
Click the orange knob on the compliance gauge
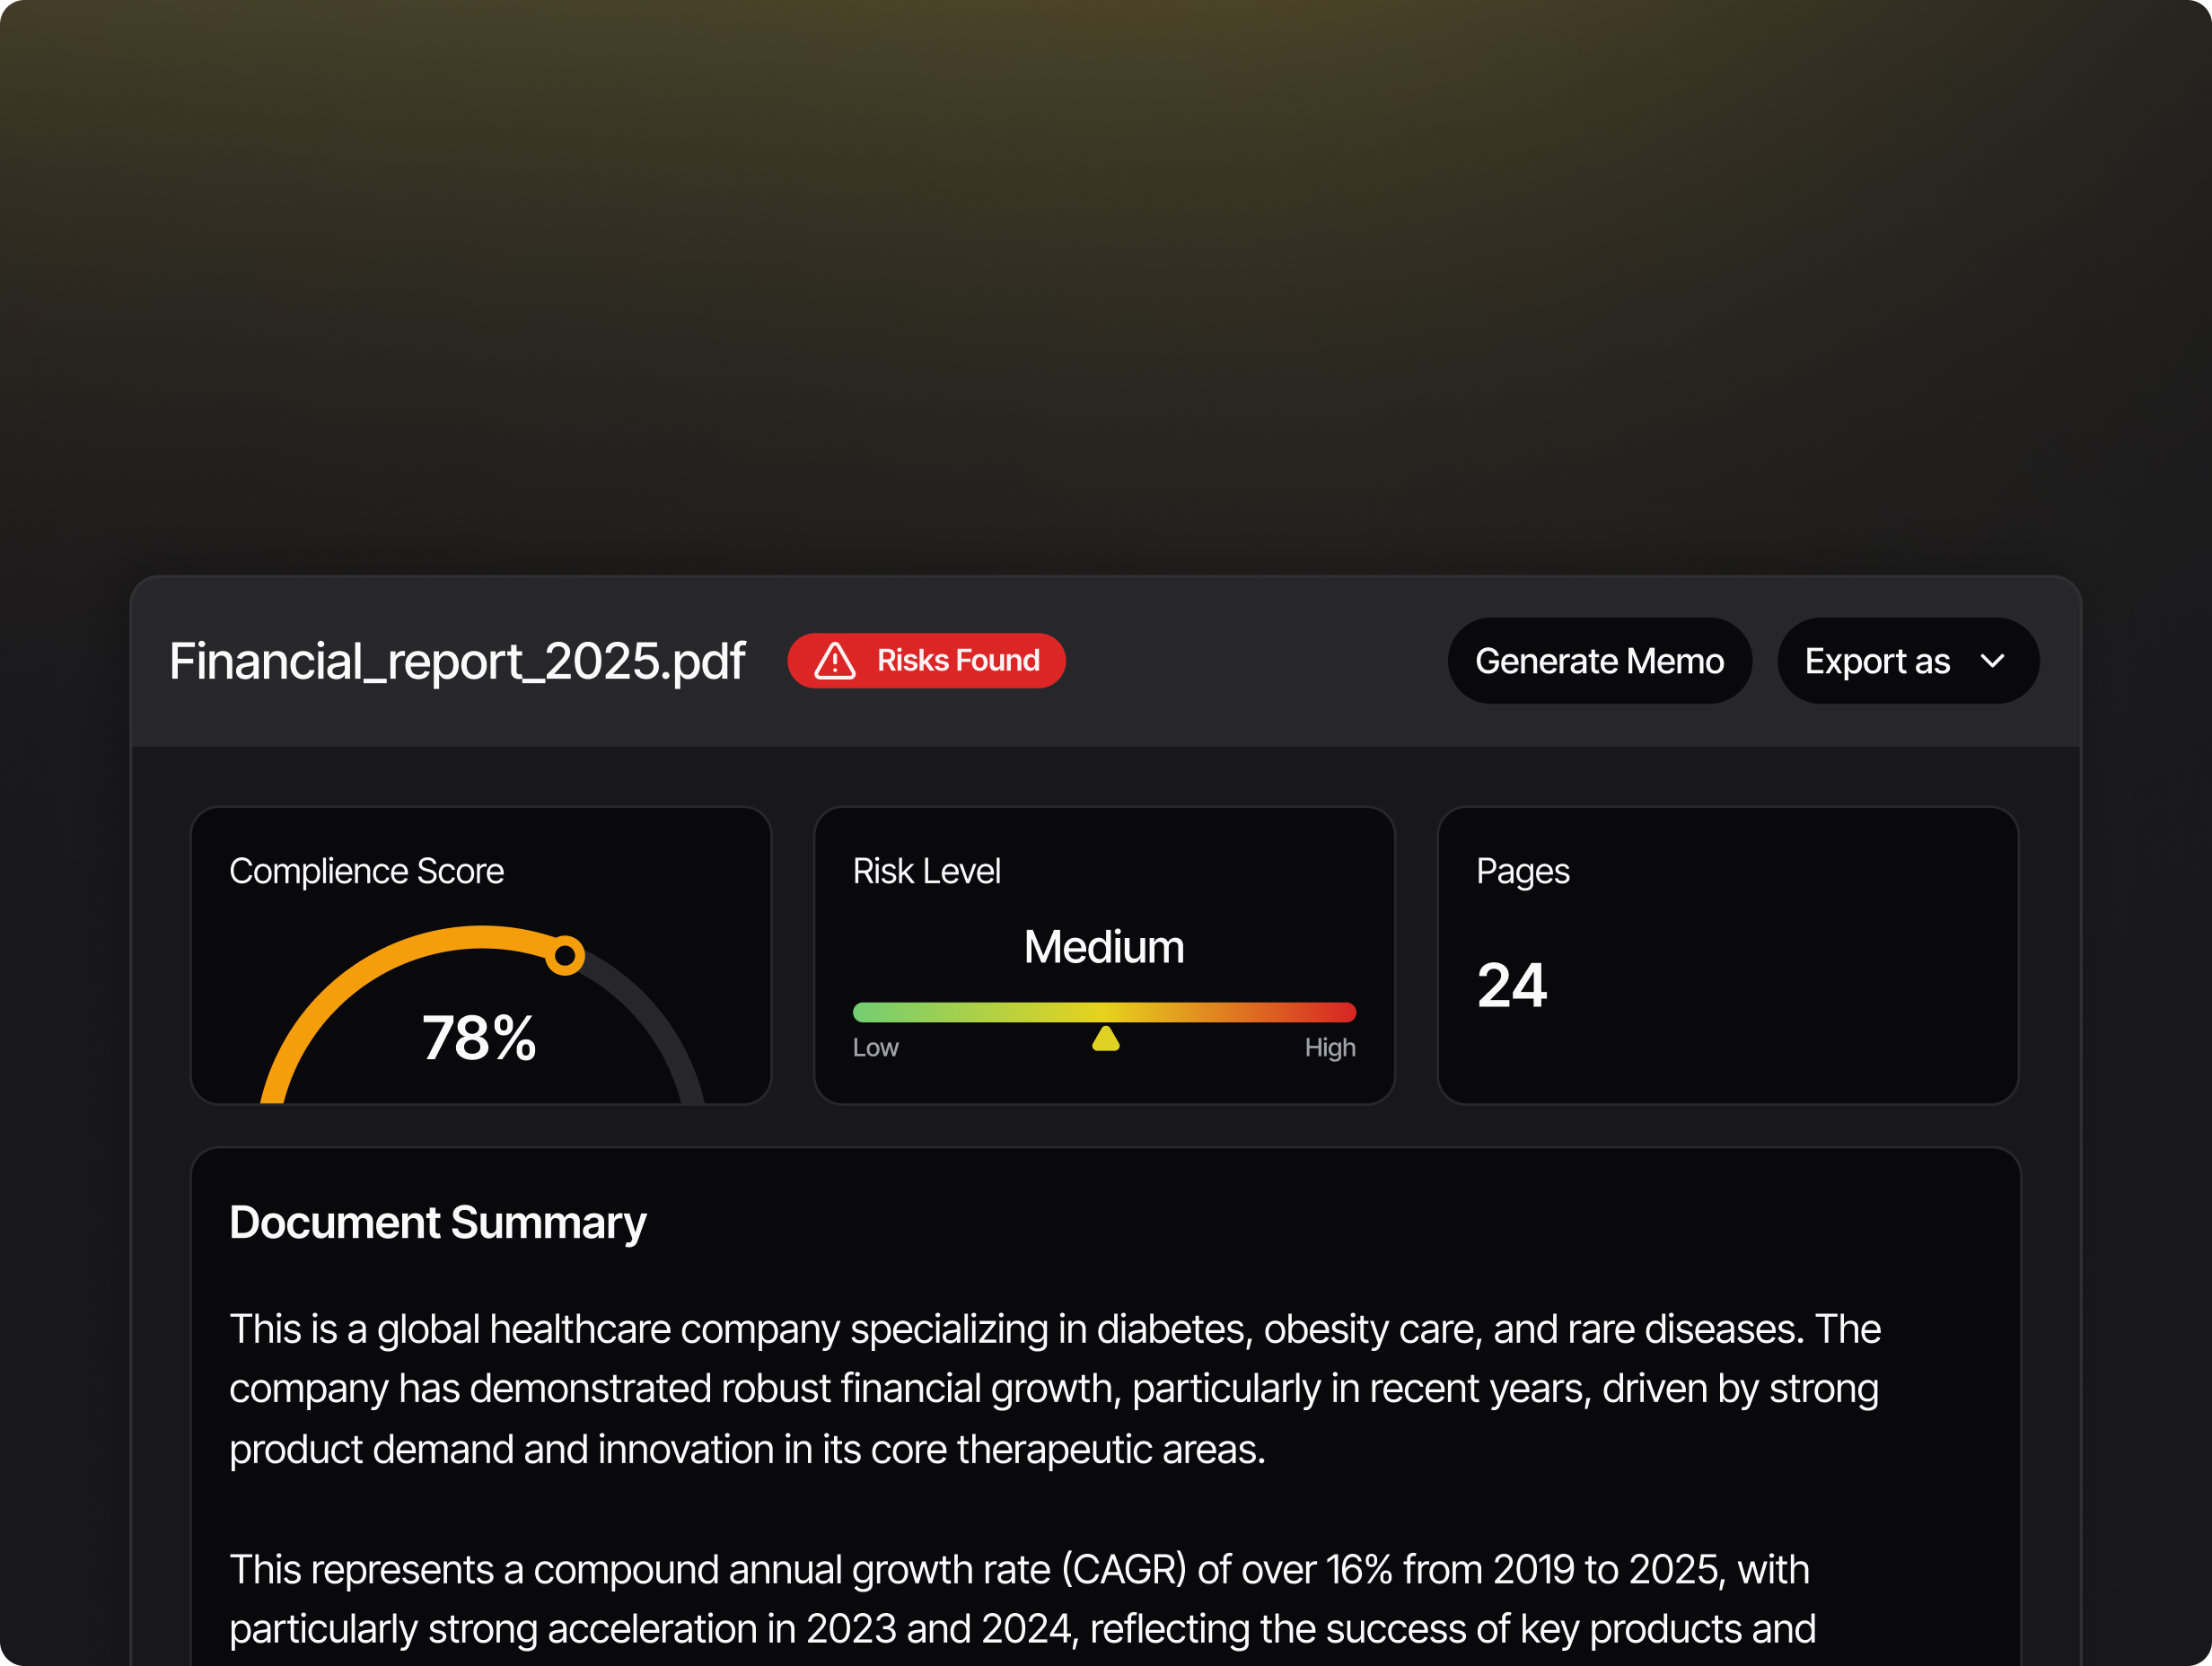click(565, 956)
